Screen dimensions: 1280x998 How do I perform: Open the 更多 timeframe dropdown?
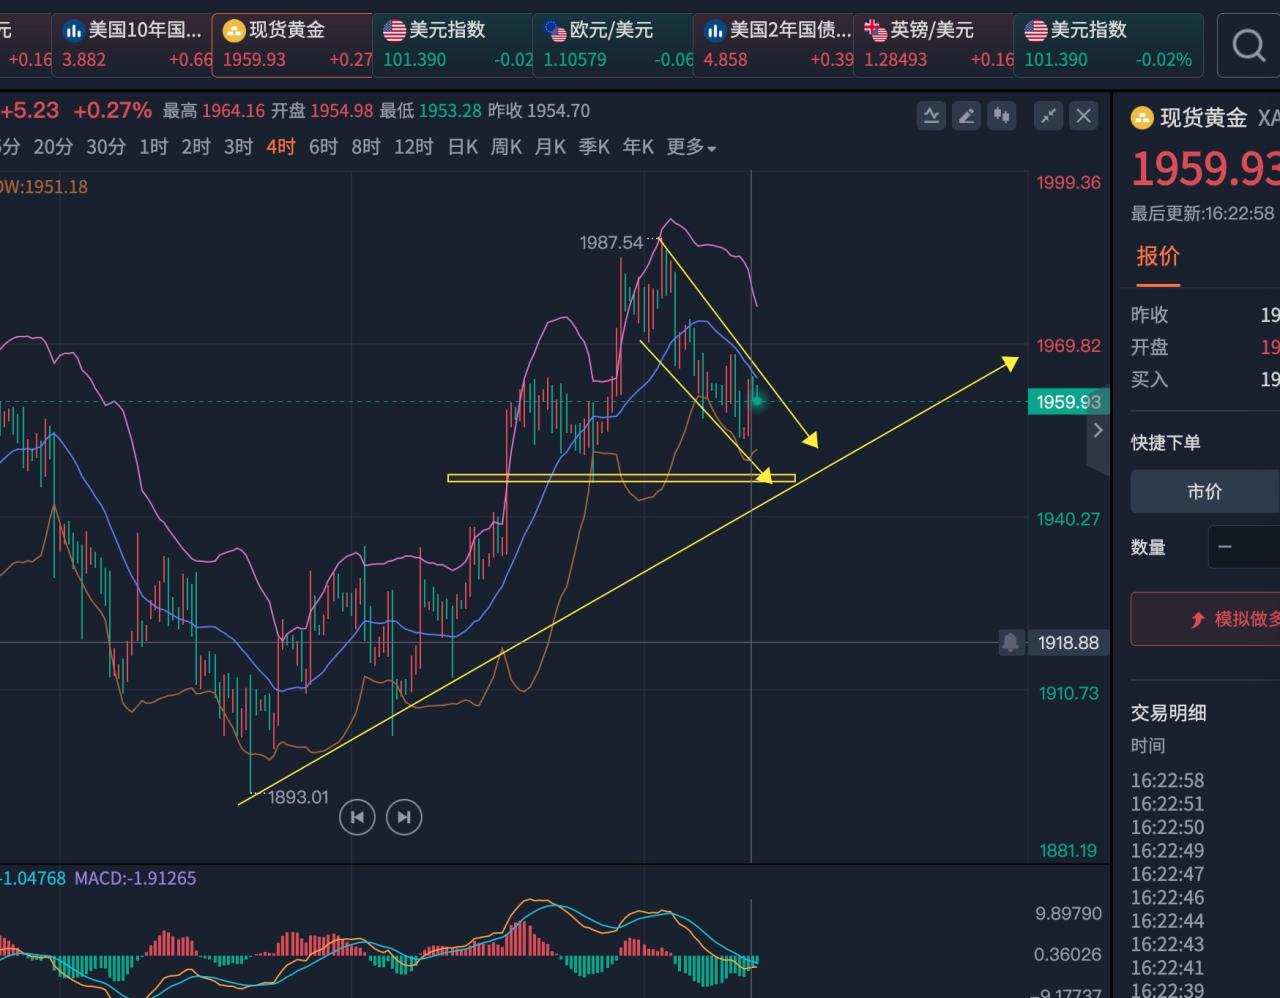click(691, 147)
